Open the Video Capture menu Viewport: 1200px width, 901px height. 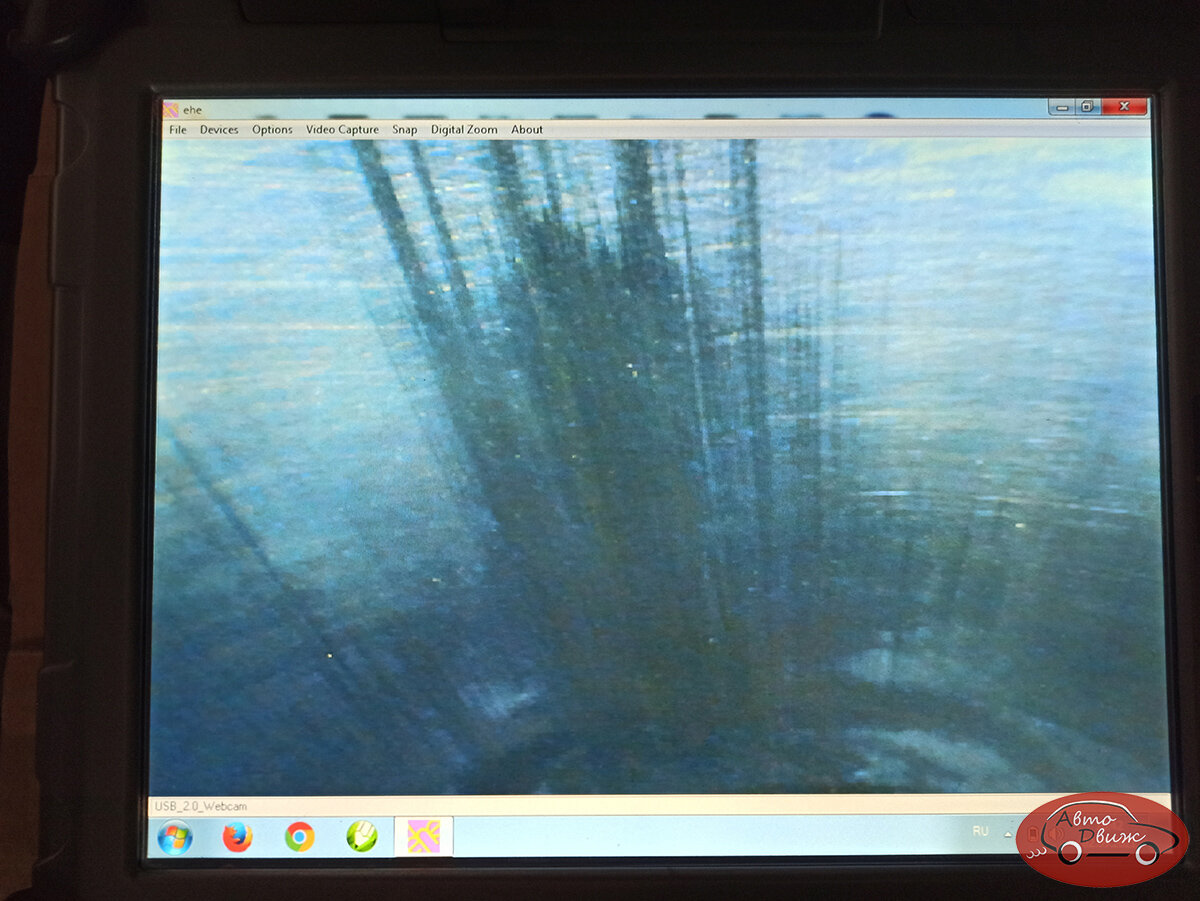342,130
